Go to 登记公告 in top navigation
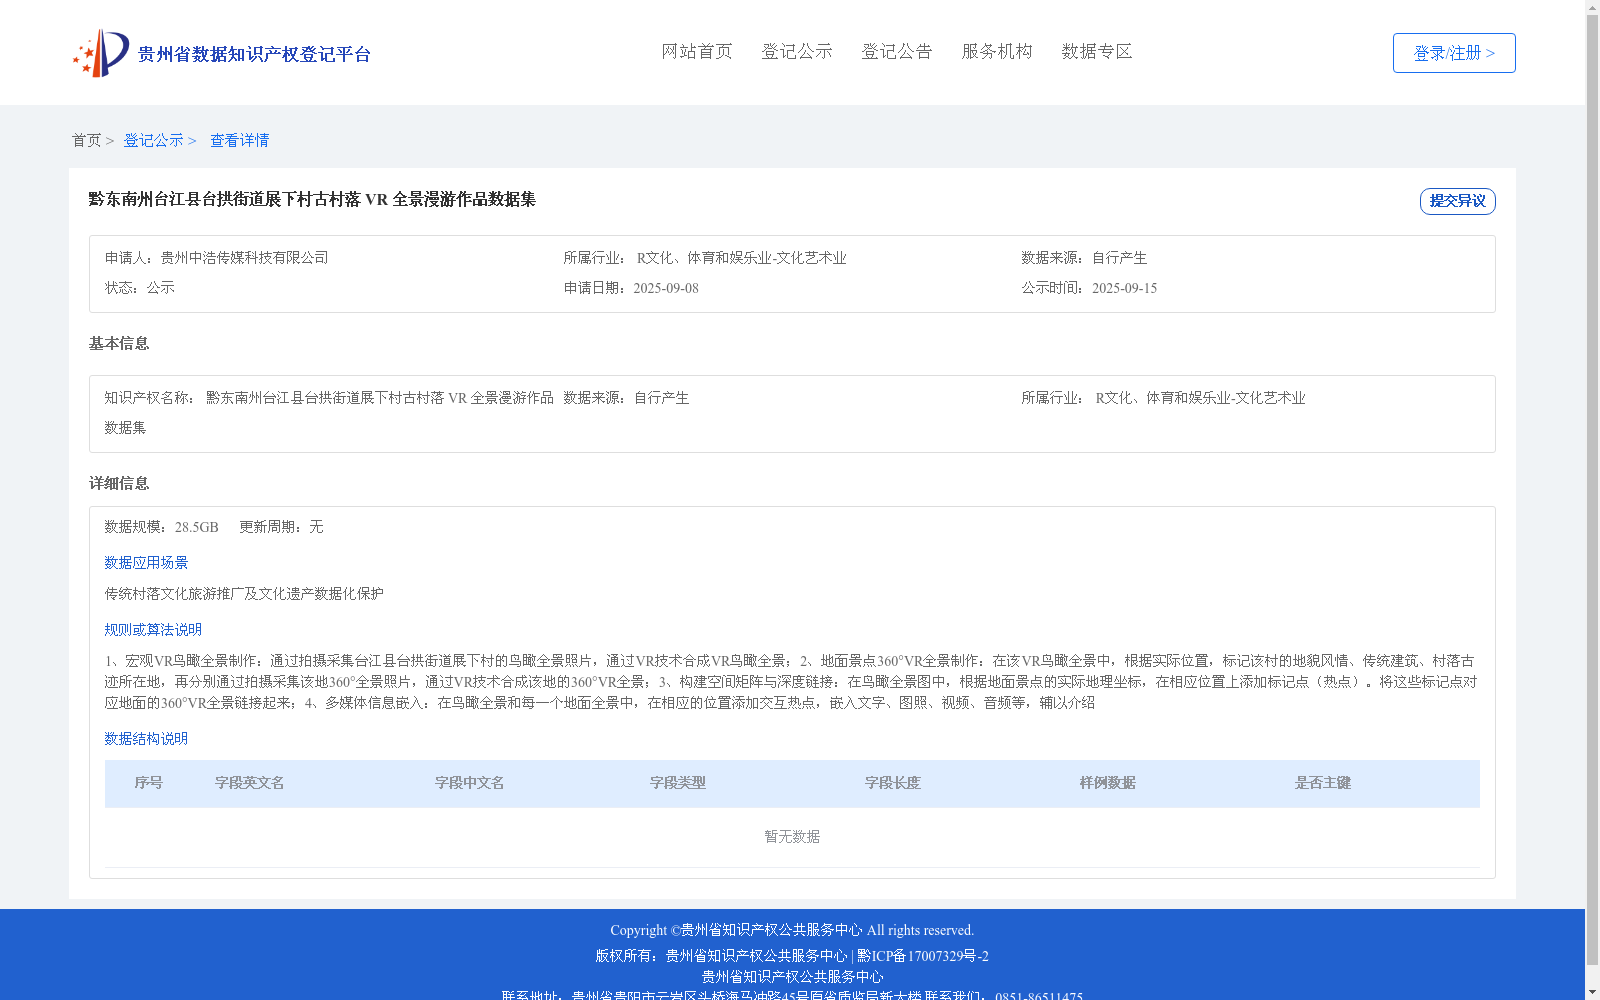Image resolution: width=1600 pixels, height=1000 pixels. click(897, 52)
